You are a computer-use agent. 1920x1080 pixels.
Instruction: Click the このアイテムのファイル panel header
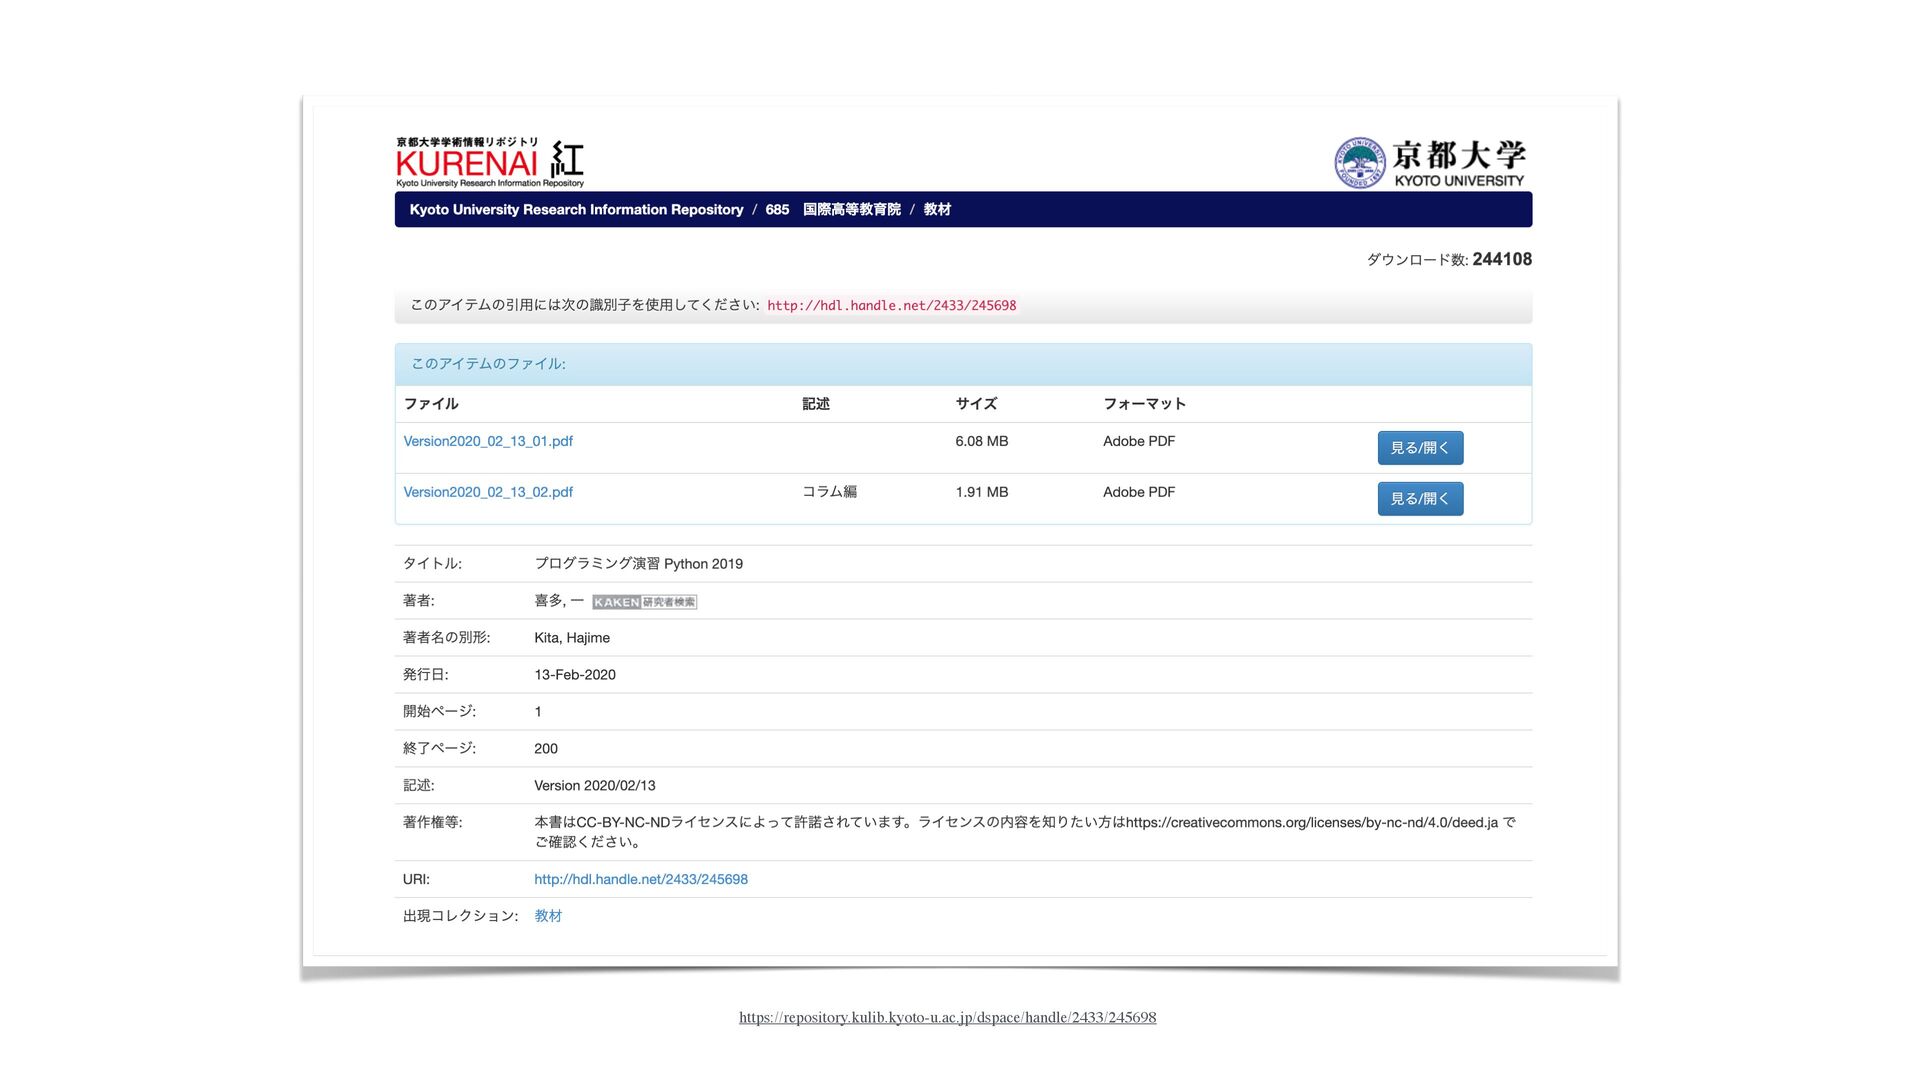[488, 364]
